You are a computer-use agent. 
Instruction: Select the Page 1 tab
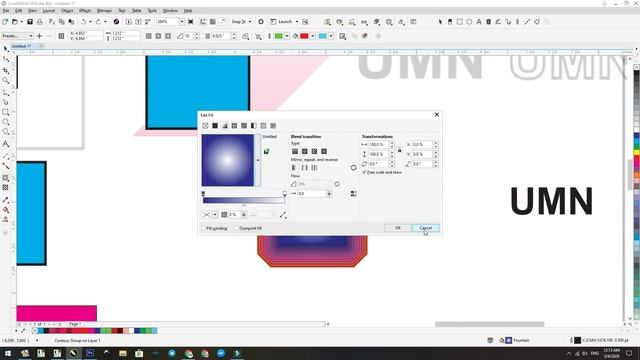pyautogui.click(x=75, y=324)
